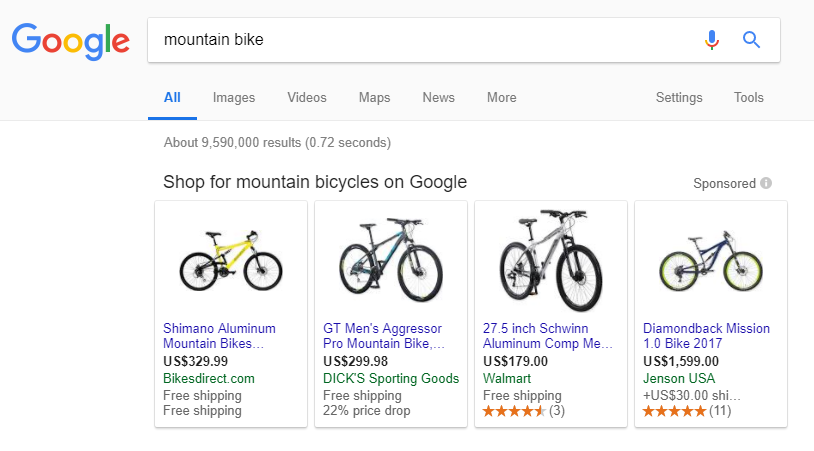Image resolution: width=814 pixels, height=451 pixels.
Task: Open Shimano Aluminum Mountain Bikes link
Action: [x=220, y=336]
